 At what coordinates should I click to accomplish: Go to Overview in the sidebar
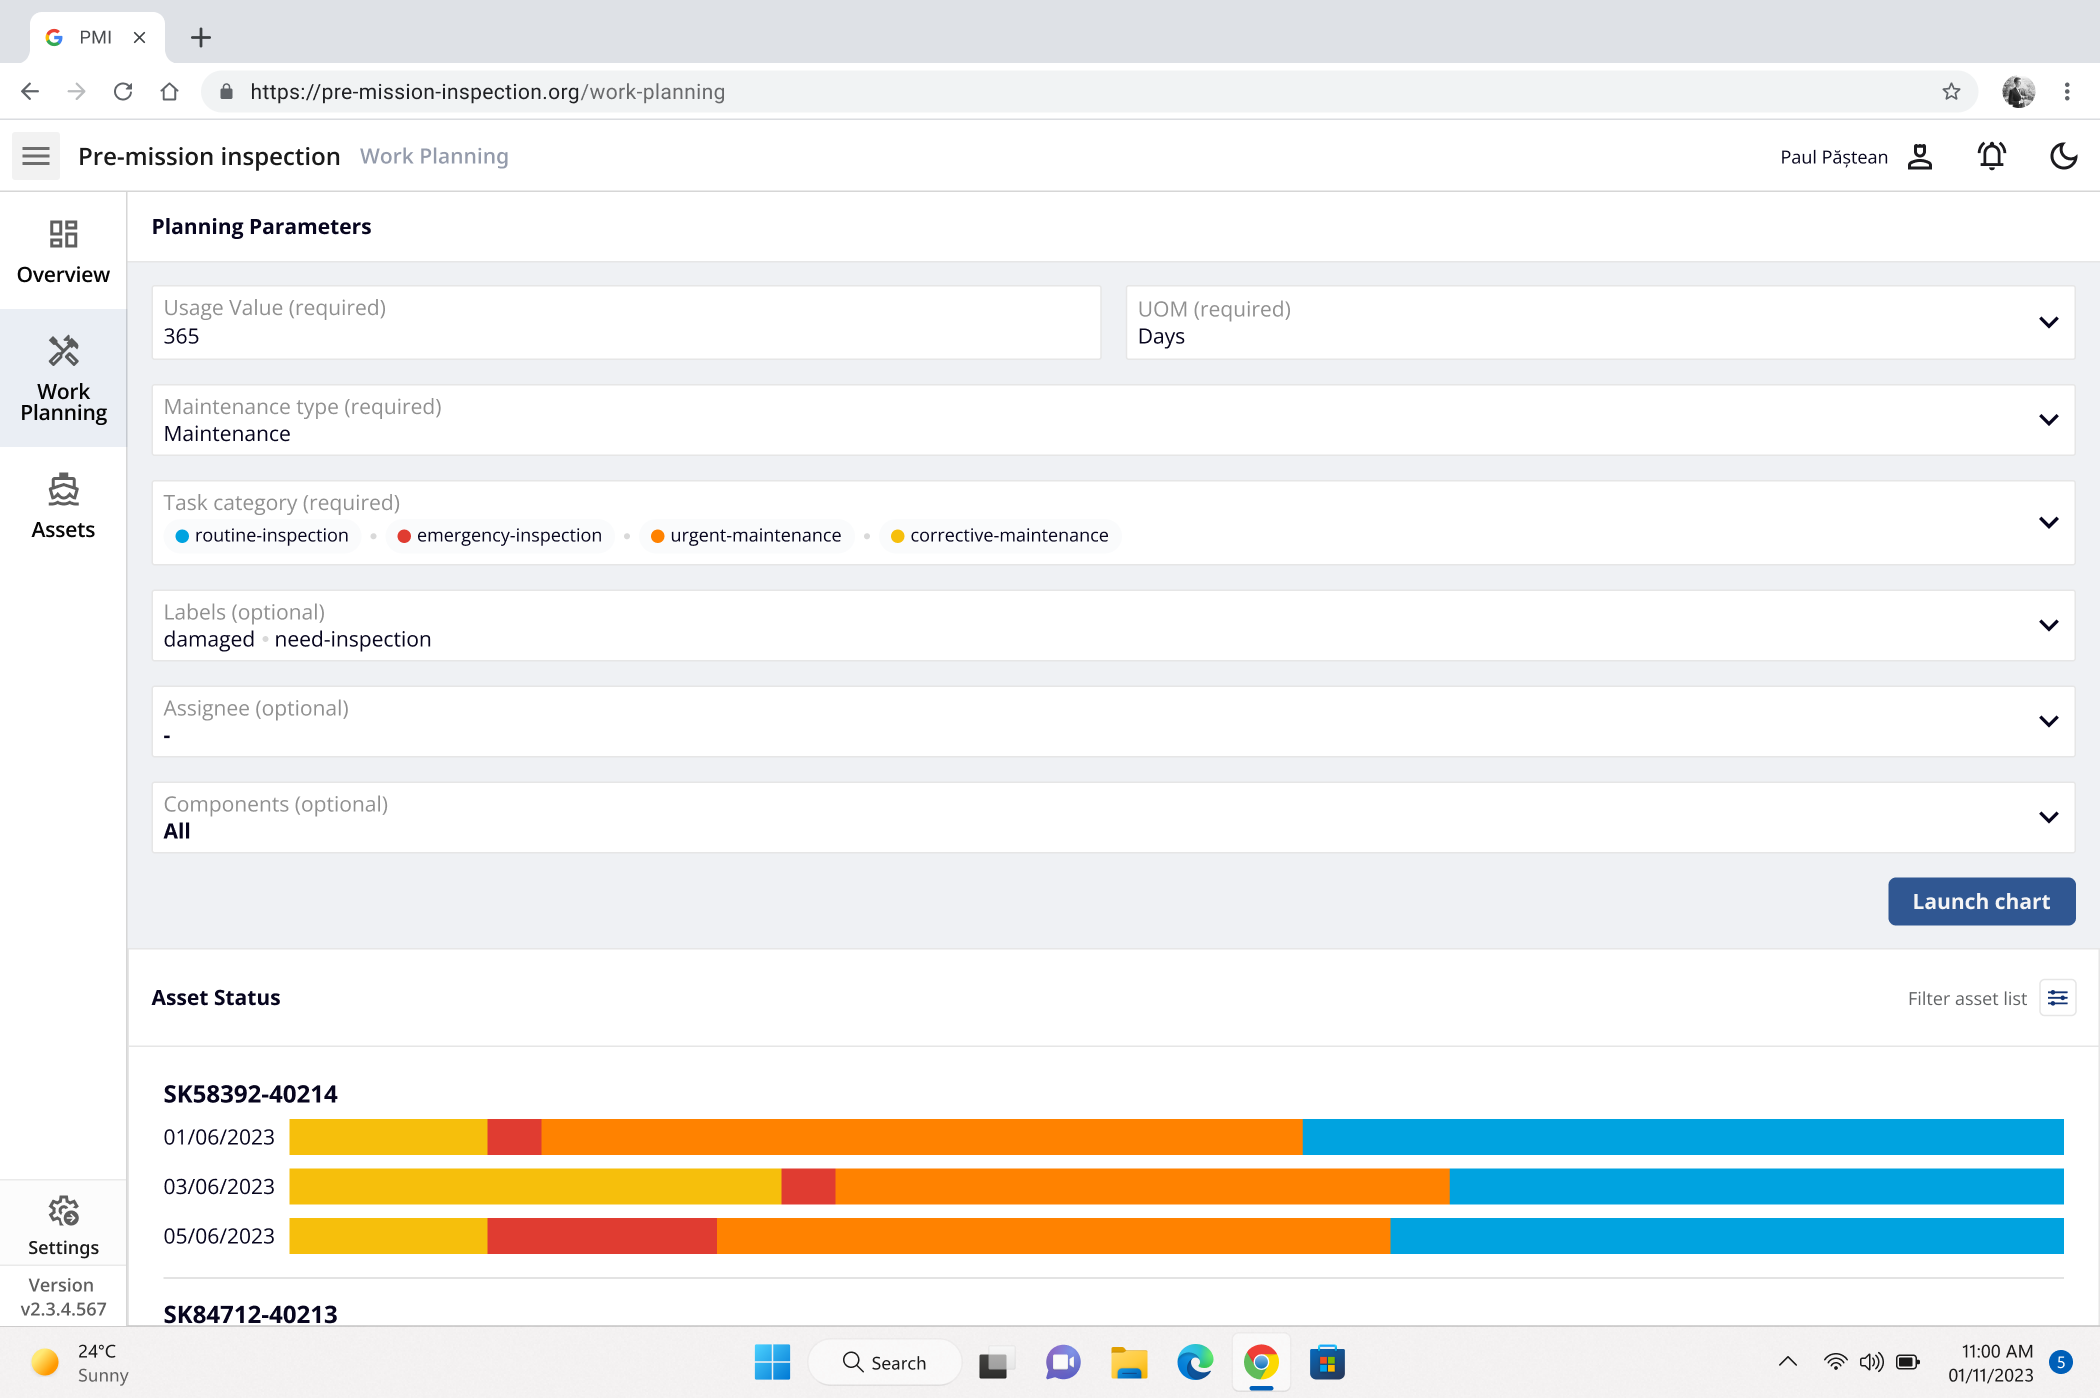click(63, 252)
